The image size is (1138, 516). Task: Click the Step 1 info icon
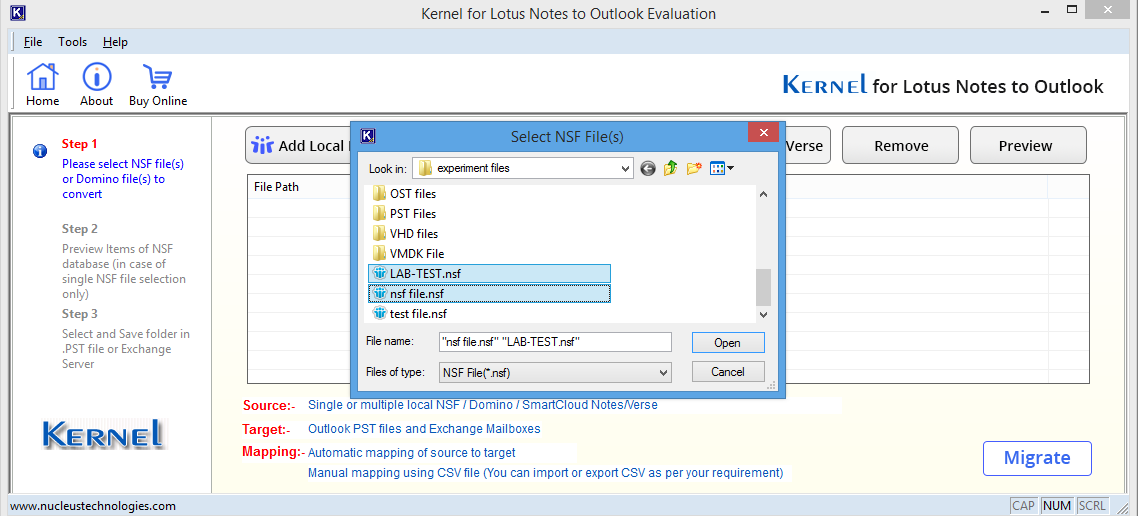[x=40, y=151]
